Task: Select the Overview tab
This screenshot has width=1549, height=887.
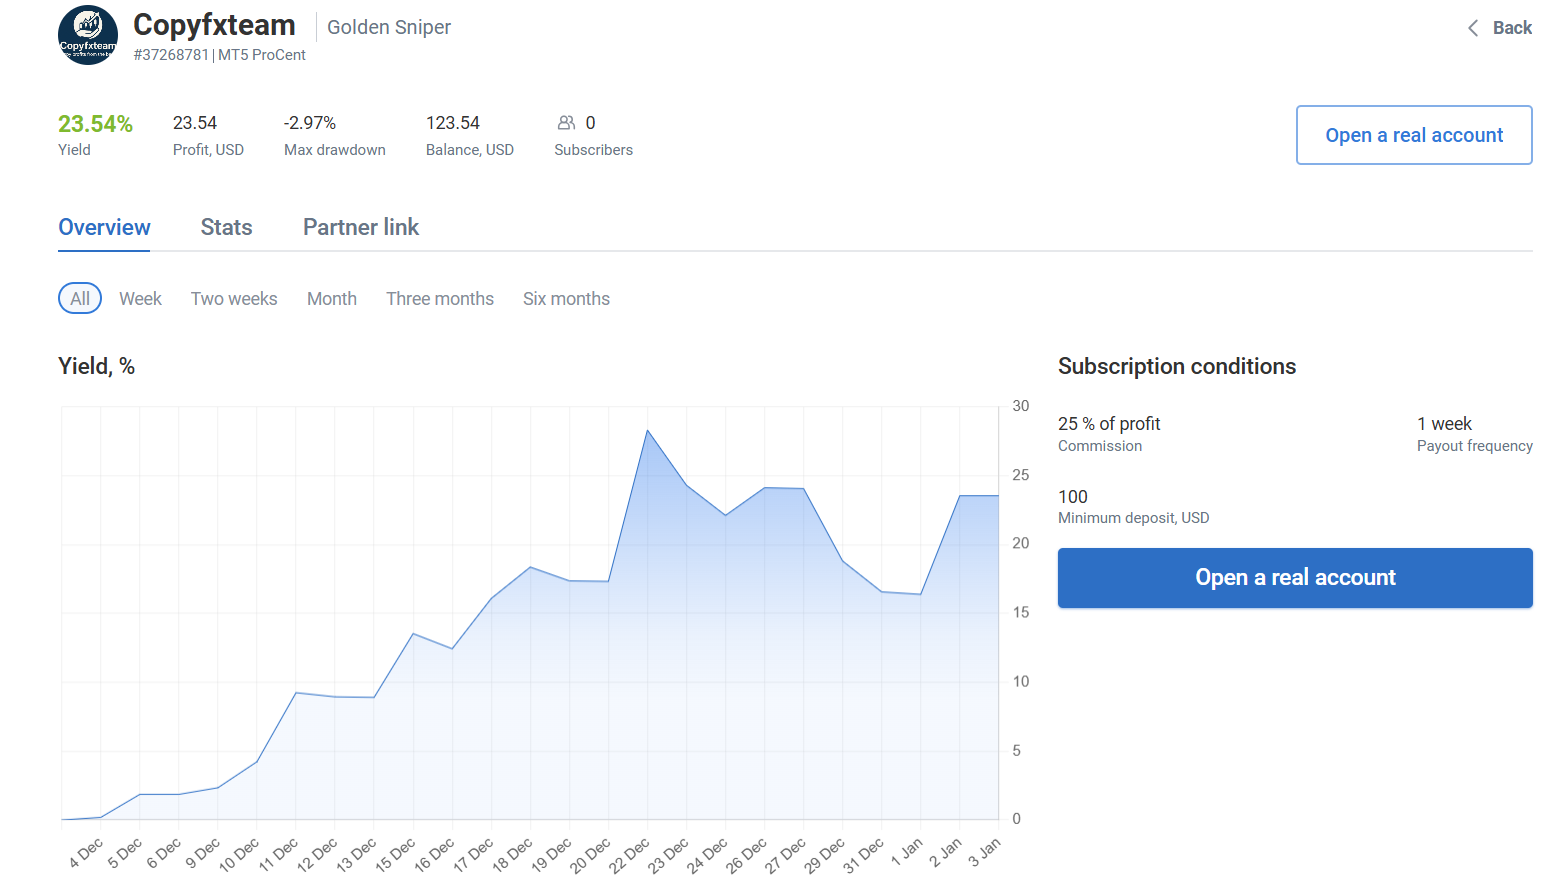Action: pos(104,227)
